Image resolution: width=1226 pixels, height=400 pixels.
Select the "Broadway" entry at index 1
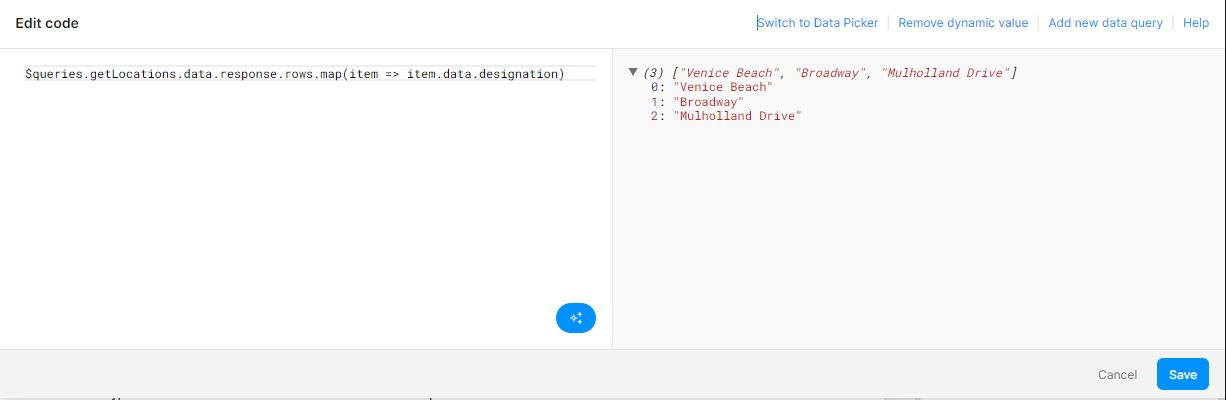(x=708, y=102)
